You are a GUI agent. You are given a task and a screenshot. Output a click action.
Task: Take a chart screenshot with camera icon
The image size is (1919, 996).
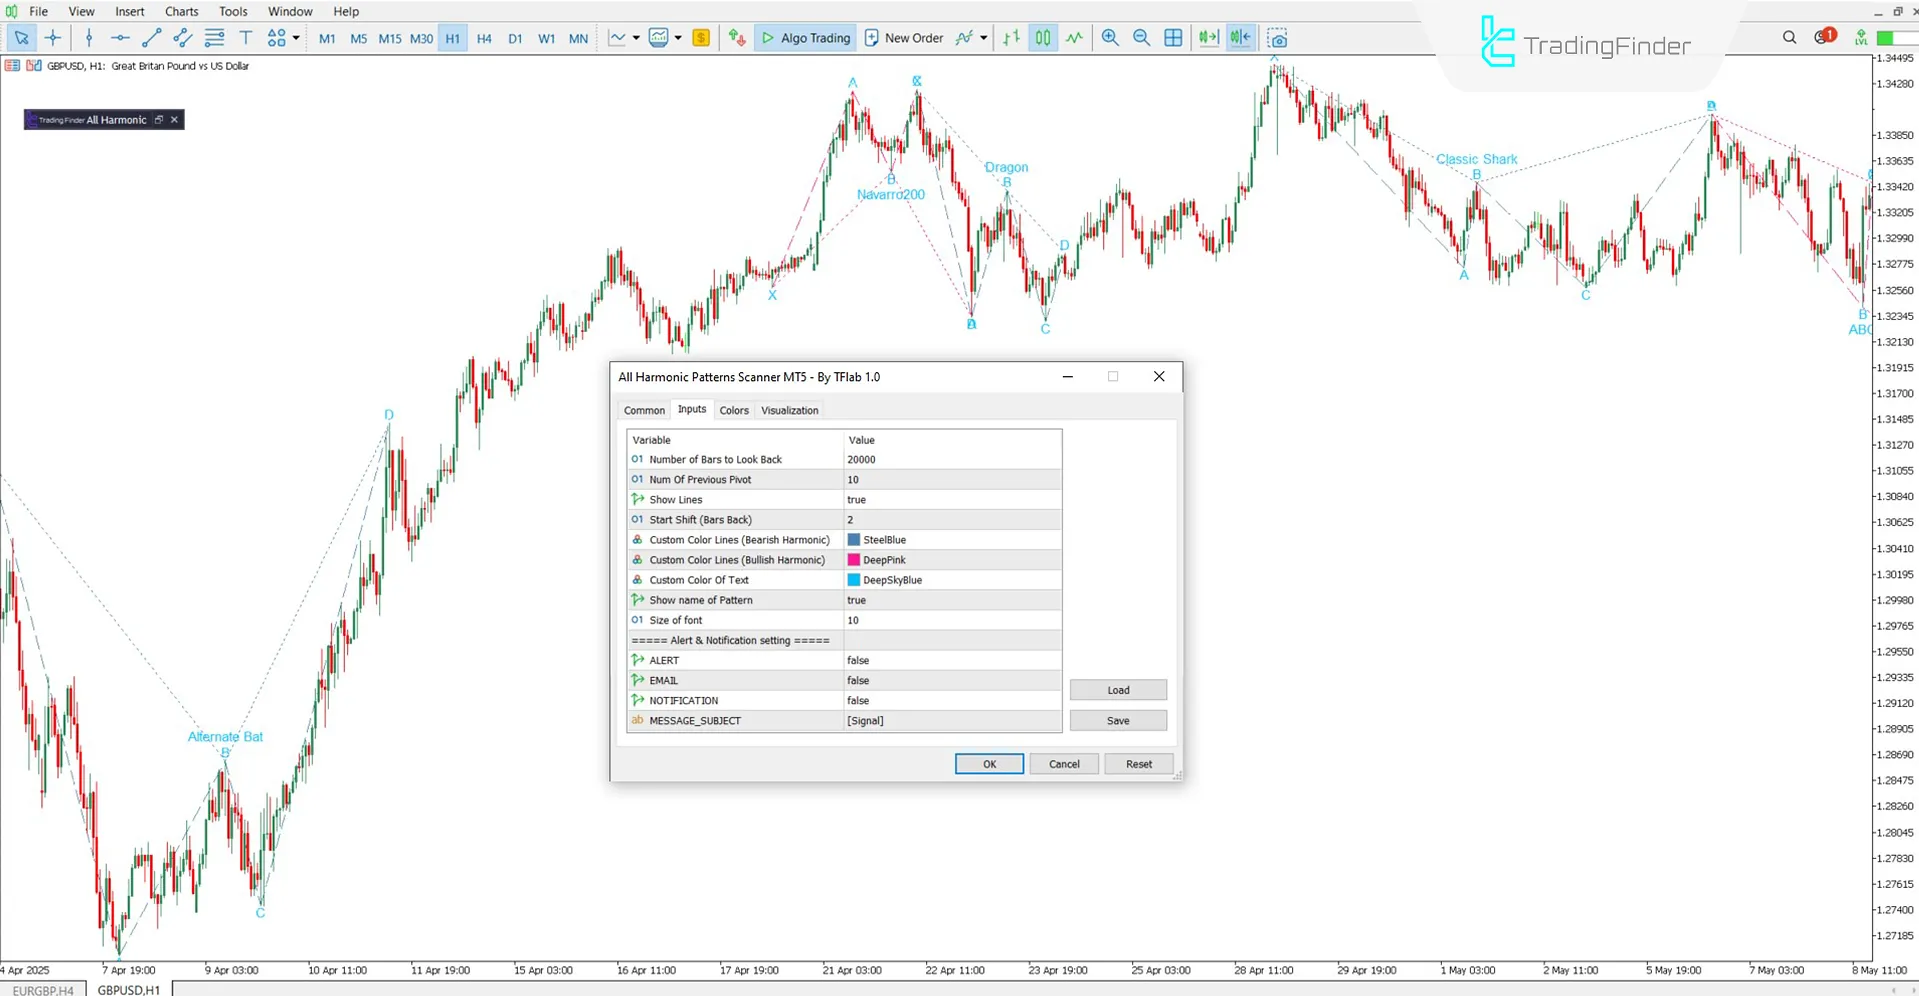(1277, 38)
